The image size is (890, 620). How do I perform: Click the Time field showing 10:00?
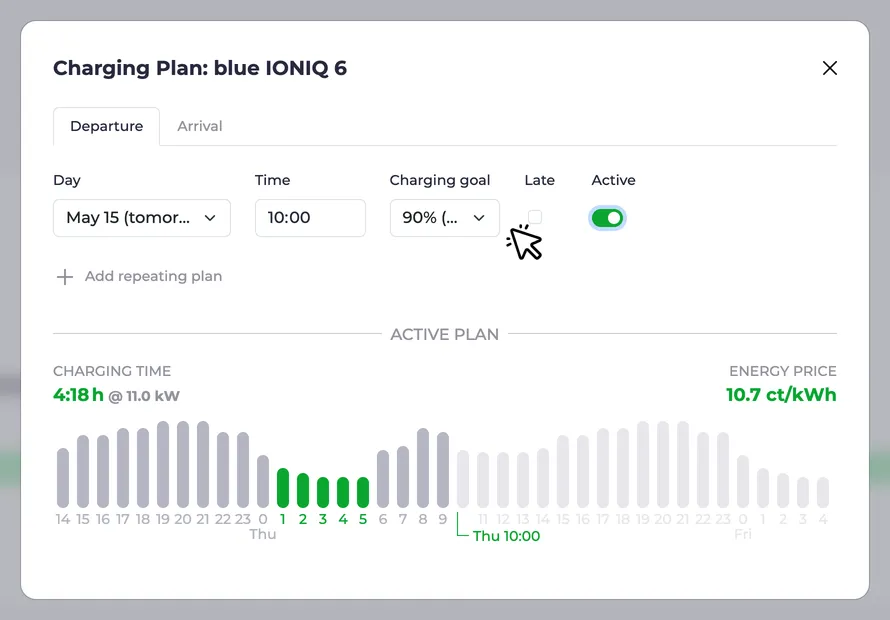310,218
